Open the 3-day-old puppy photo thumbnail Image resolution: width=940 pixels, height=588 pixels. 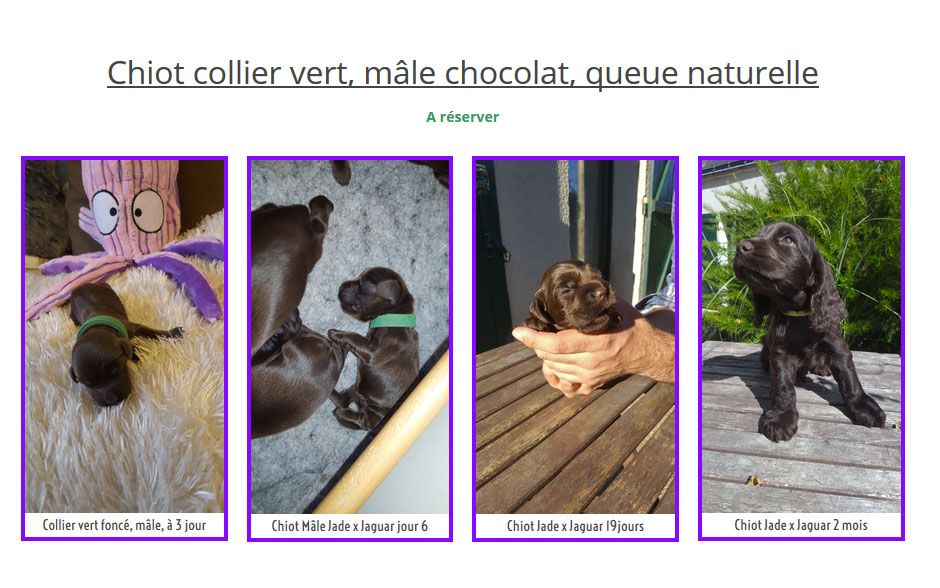pos(124,336)
